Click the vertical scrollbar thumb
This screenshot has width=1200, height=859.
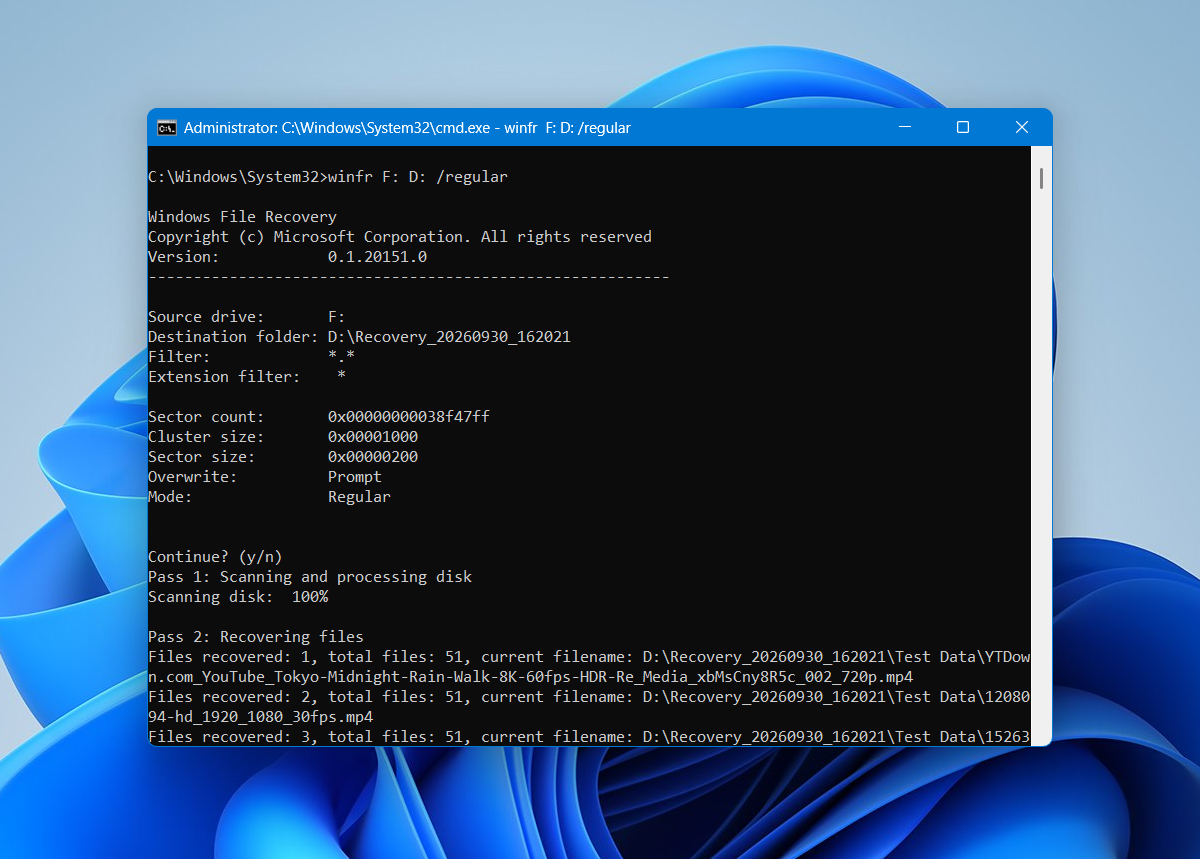tap(1041, 178)
